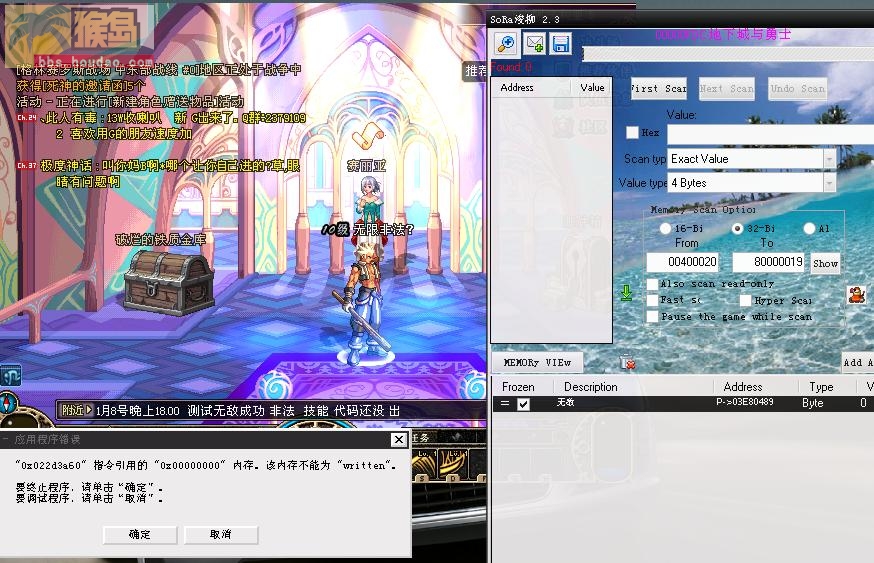Click the Next Scan button
The height and width of the screenshot is (563, 874).
tap(726, 89)
